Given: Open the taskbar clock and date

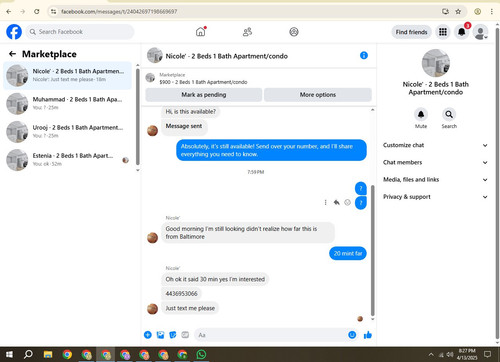Looking at the screenshot, I should click(x=467, y=354).
